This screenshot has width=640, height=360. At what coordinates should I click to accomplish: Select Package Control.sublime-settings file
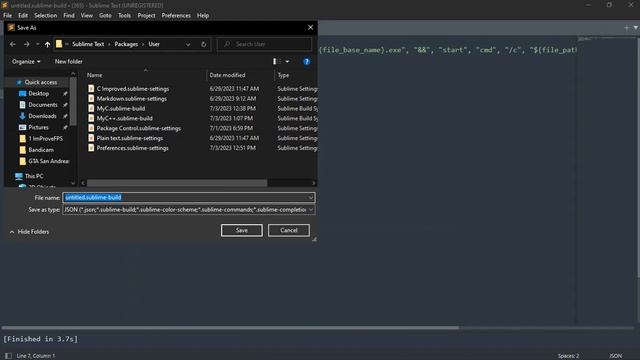tap(138, 128)
